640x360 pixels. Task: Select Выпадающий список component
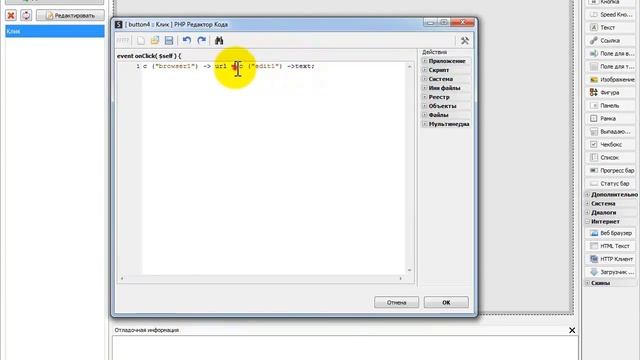[610, 131]
